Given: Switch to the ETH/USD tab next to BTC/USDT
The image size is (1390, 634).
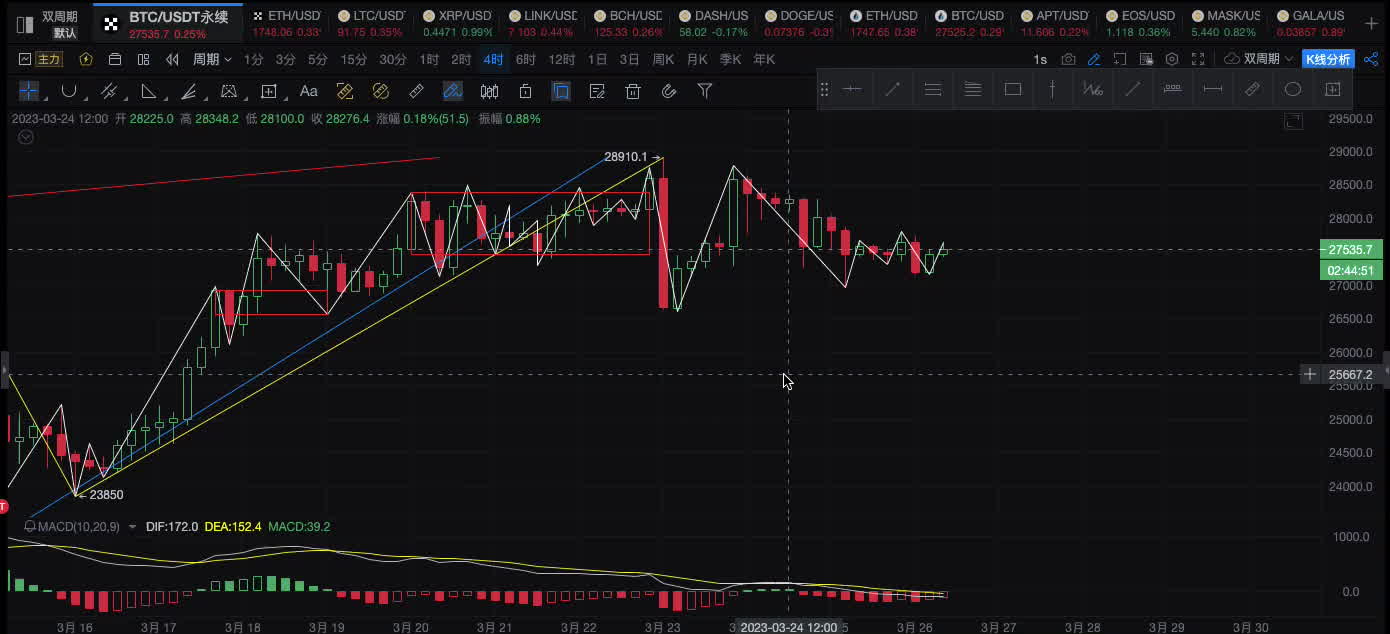Looking at the screenshot, I should pyautogui.click(x=286, y=17).
